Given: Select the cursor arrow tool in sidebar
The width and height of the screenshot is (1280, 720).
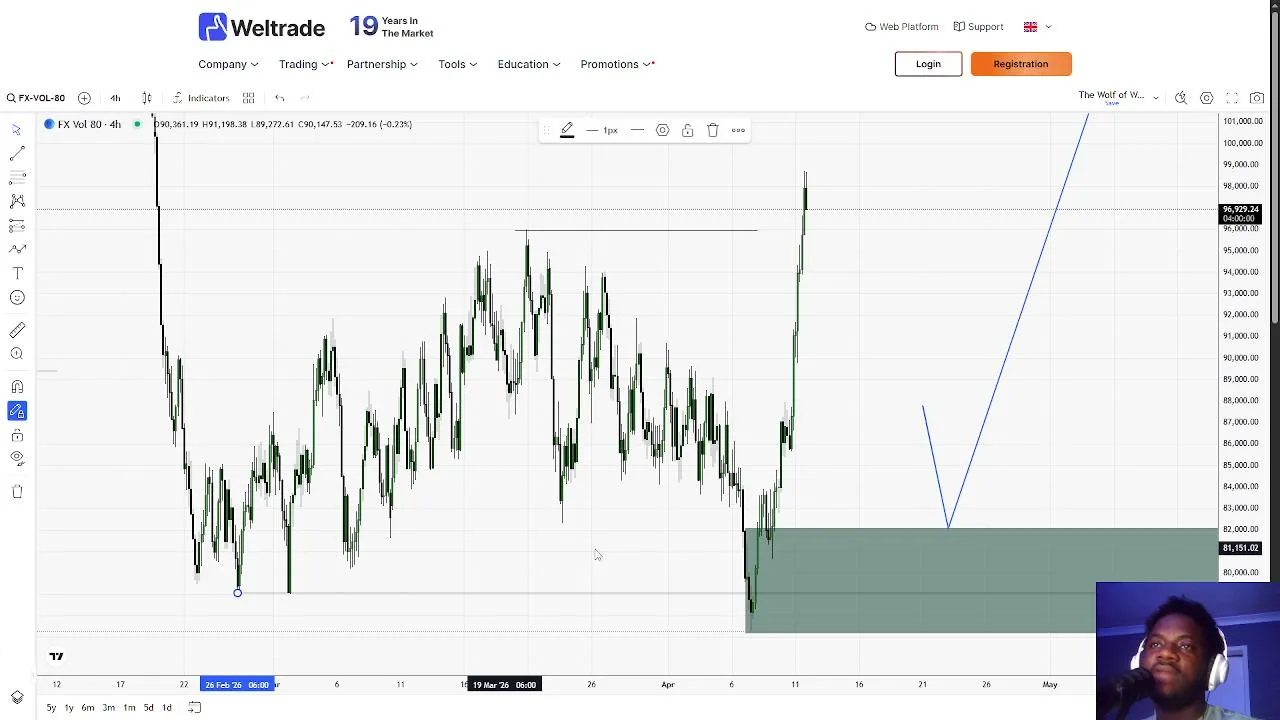Looking at the screenshot, I should [x=17, y=130].
